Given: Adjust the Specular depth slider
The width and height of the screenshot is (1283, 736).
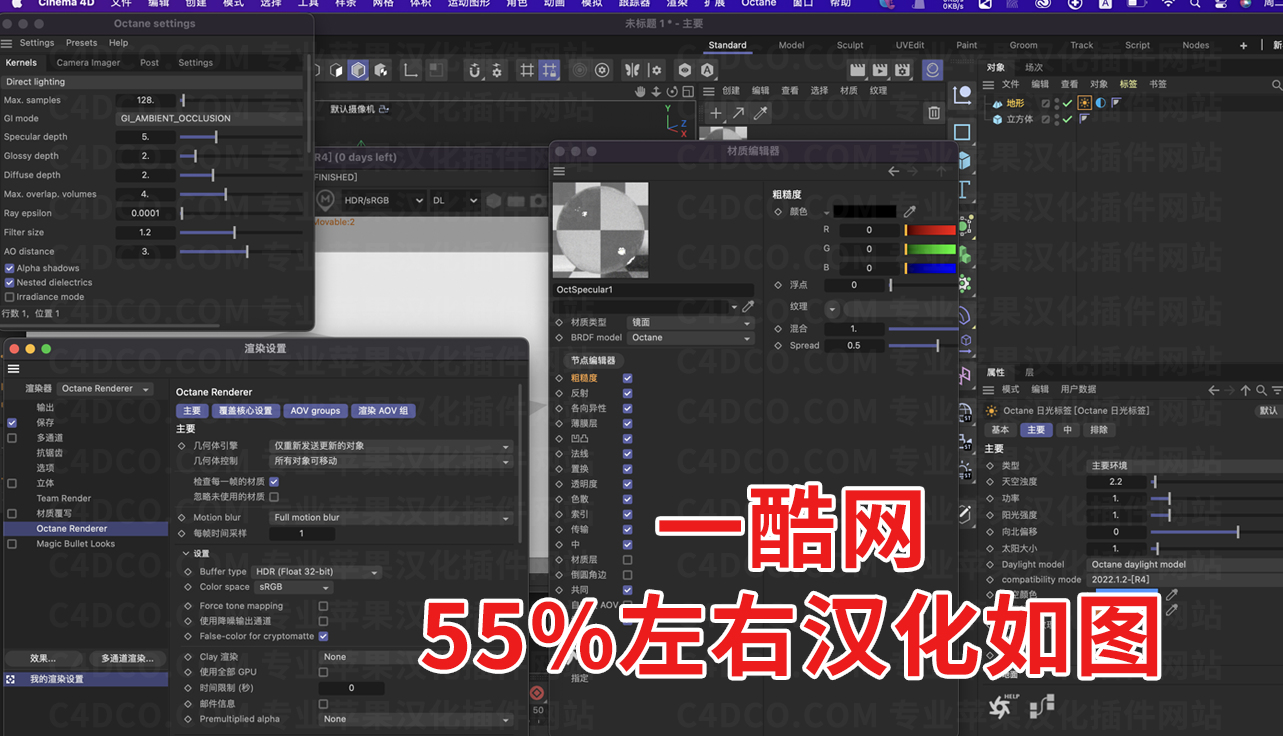Looking at the screenshot, I should [241, 137].
